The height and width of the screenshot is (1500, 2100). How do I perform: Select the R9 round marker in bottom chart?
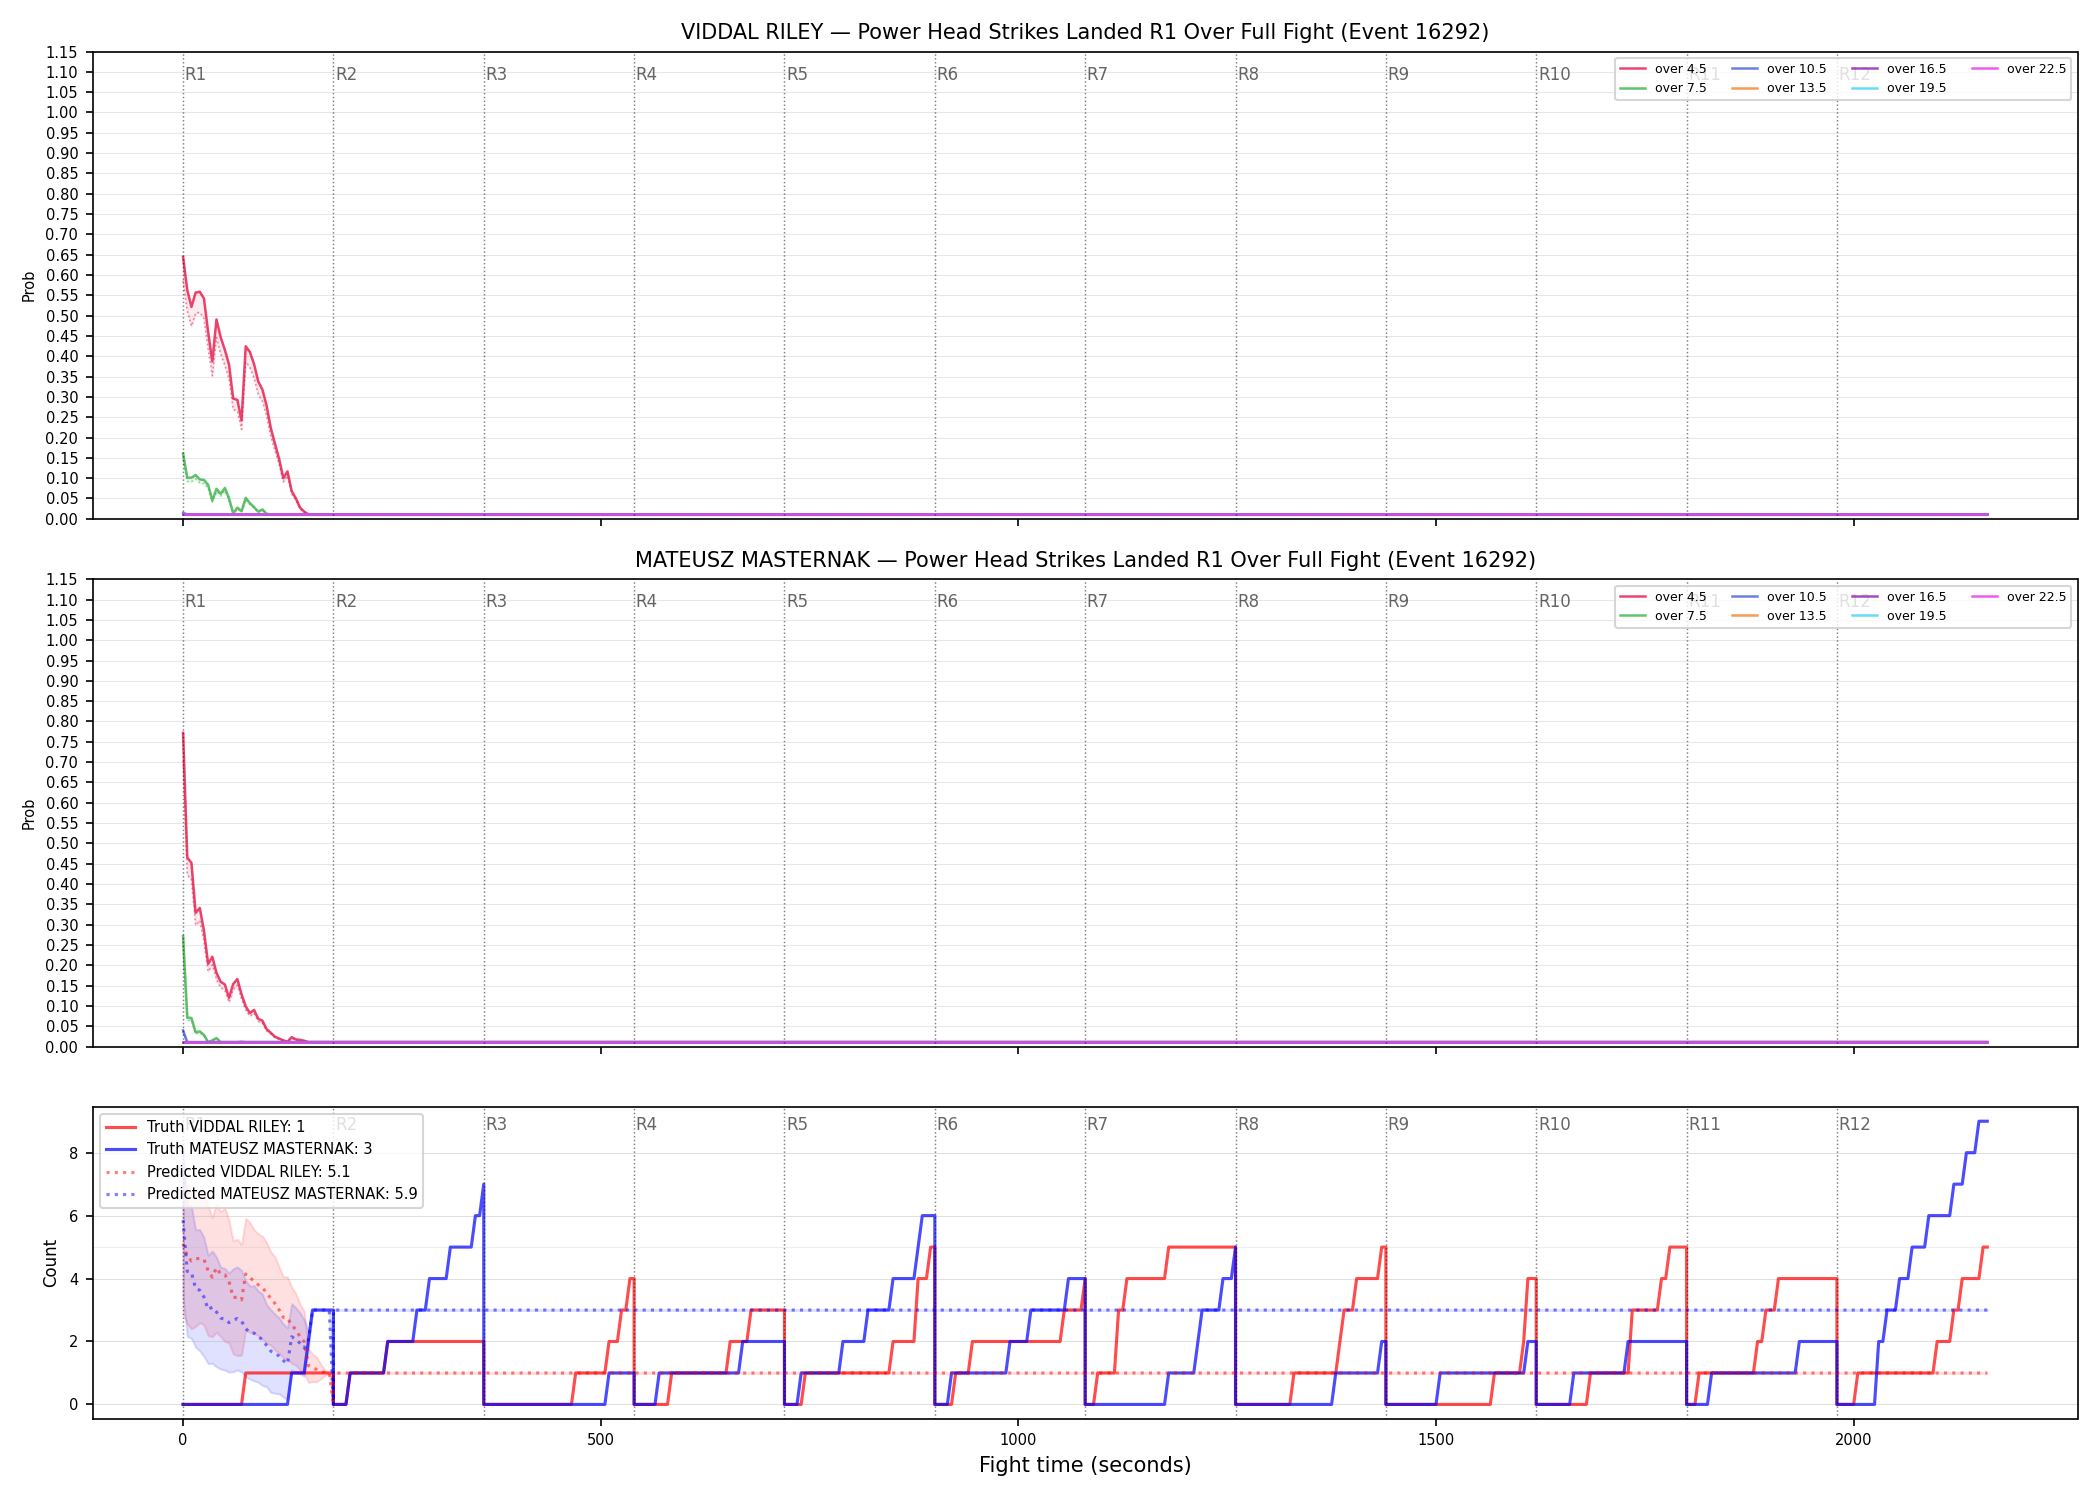[1398, 1124]
